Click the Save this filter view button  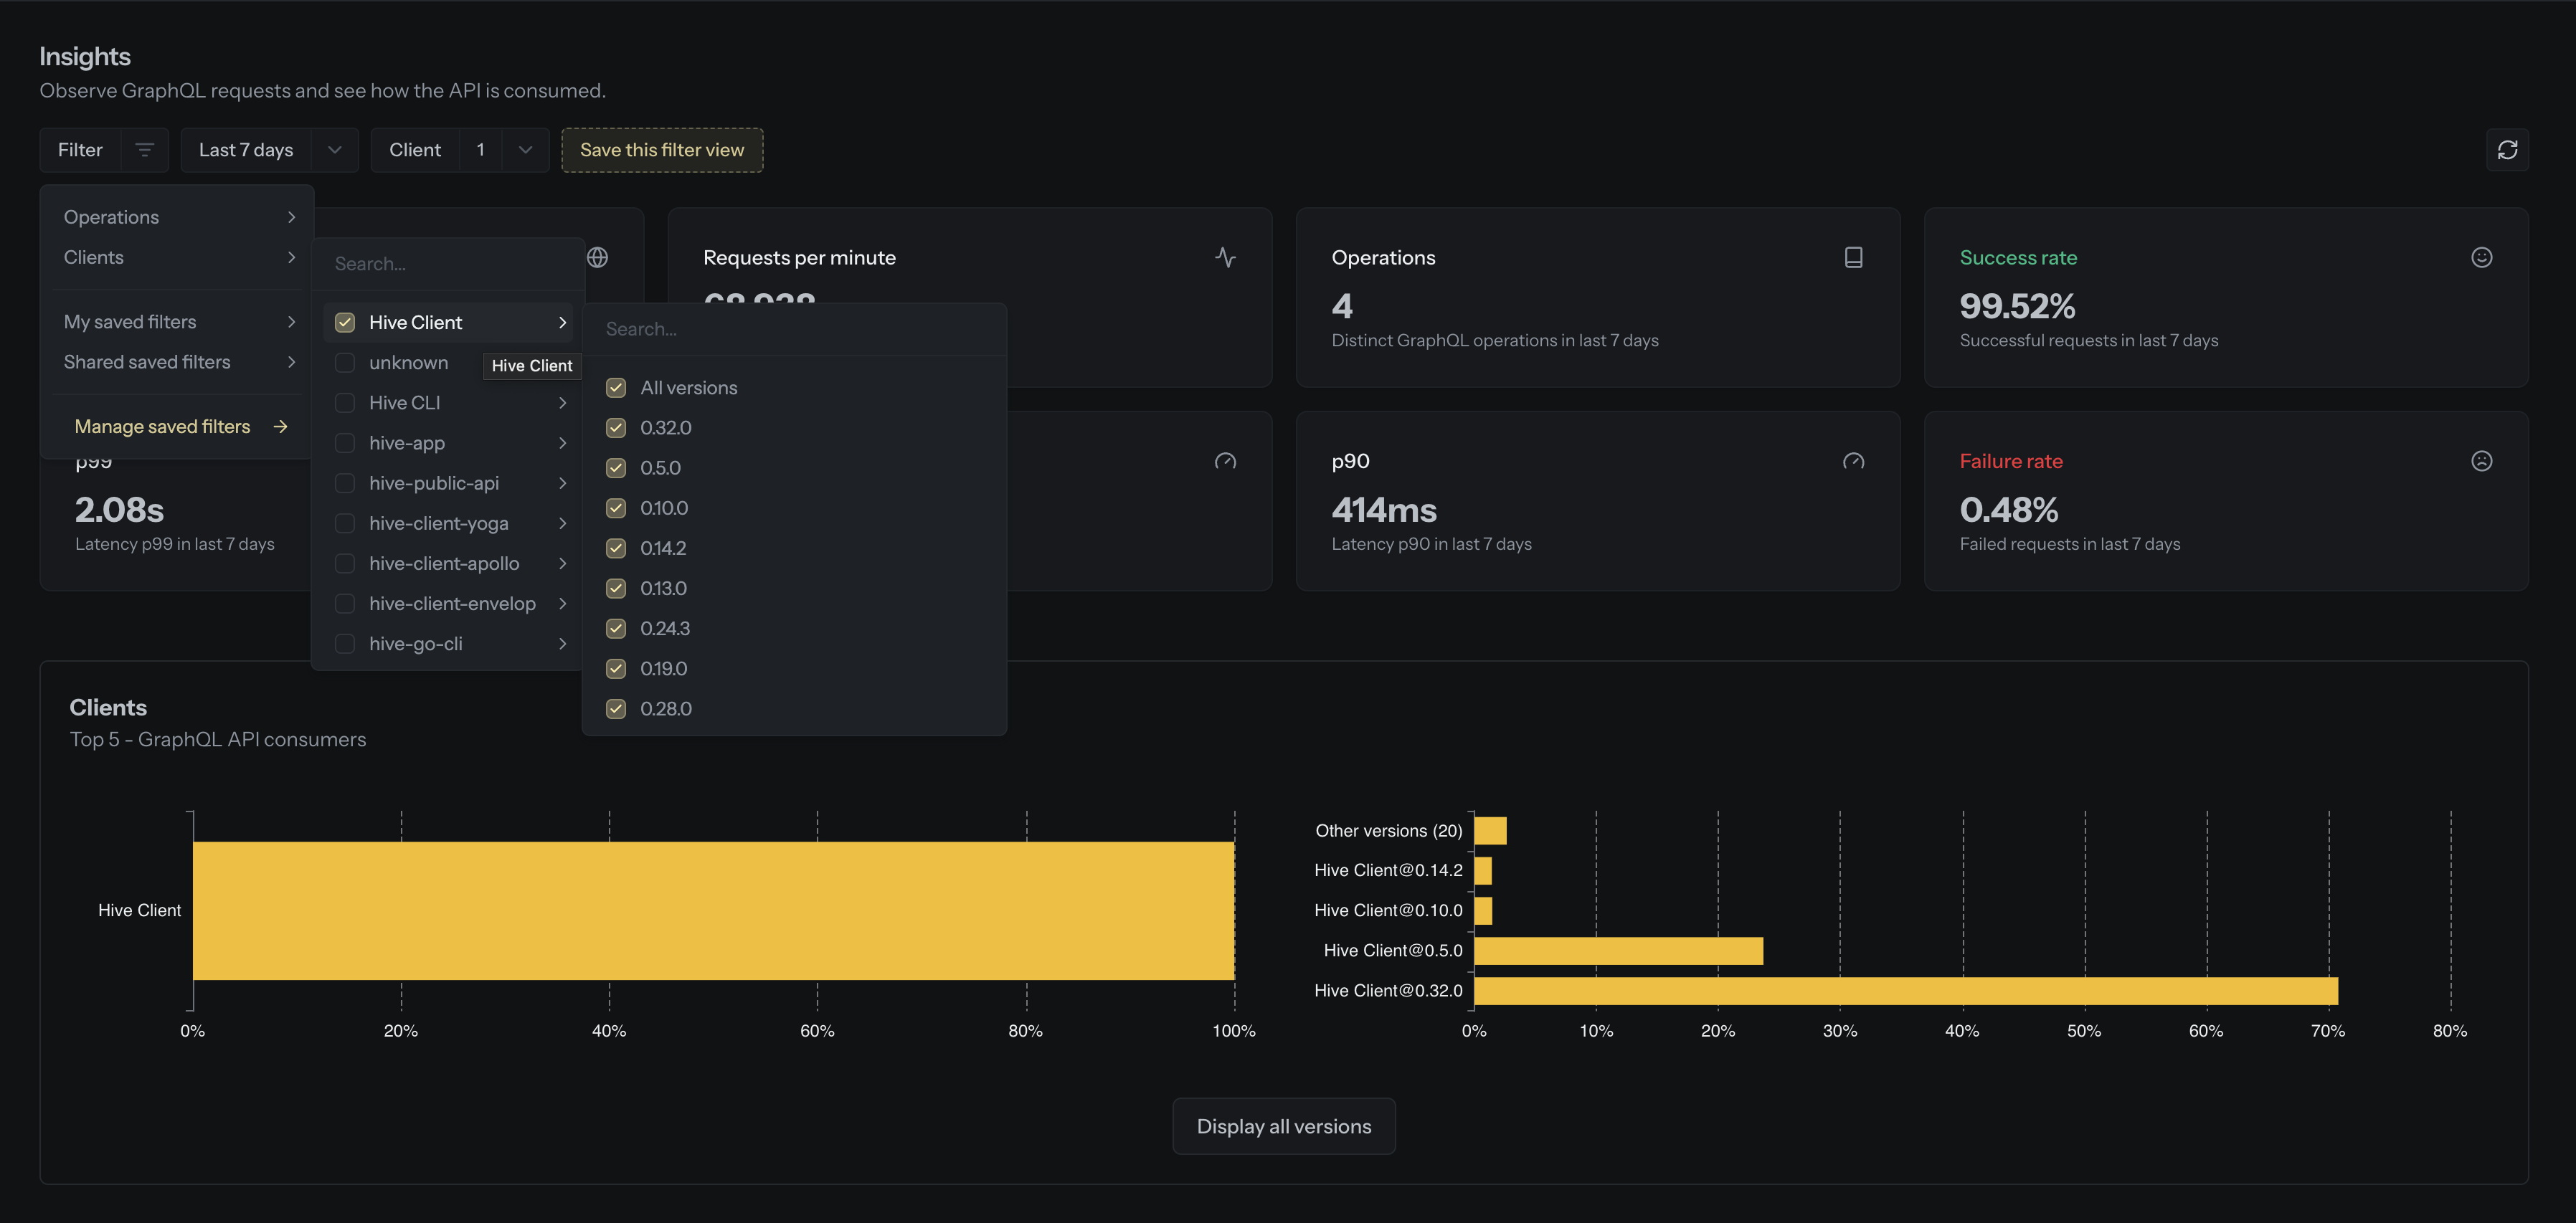[662, 149]
